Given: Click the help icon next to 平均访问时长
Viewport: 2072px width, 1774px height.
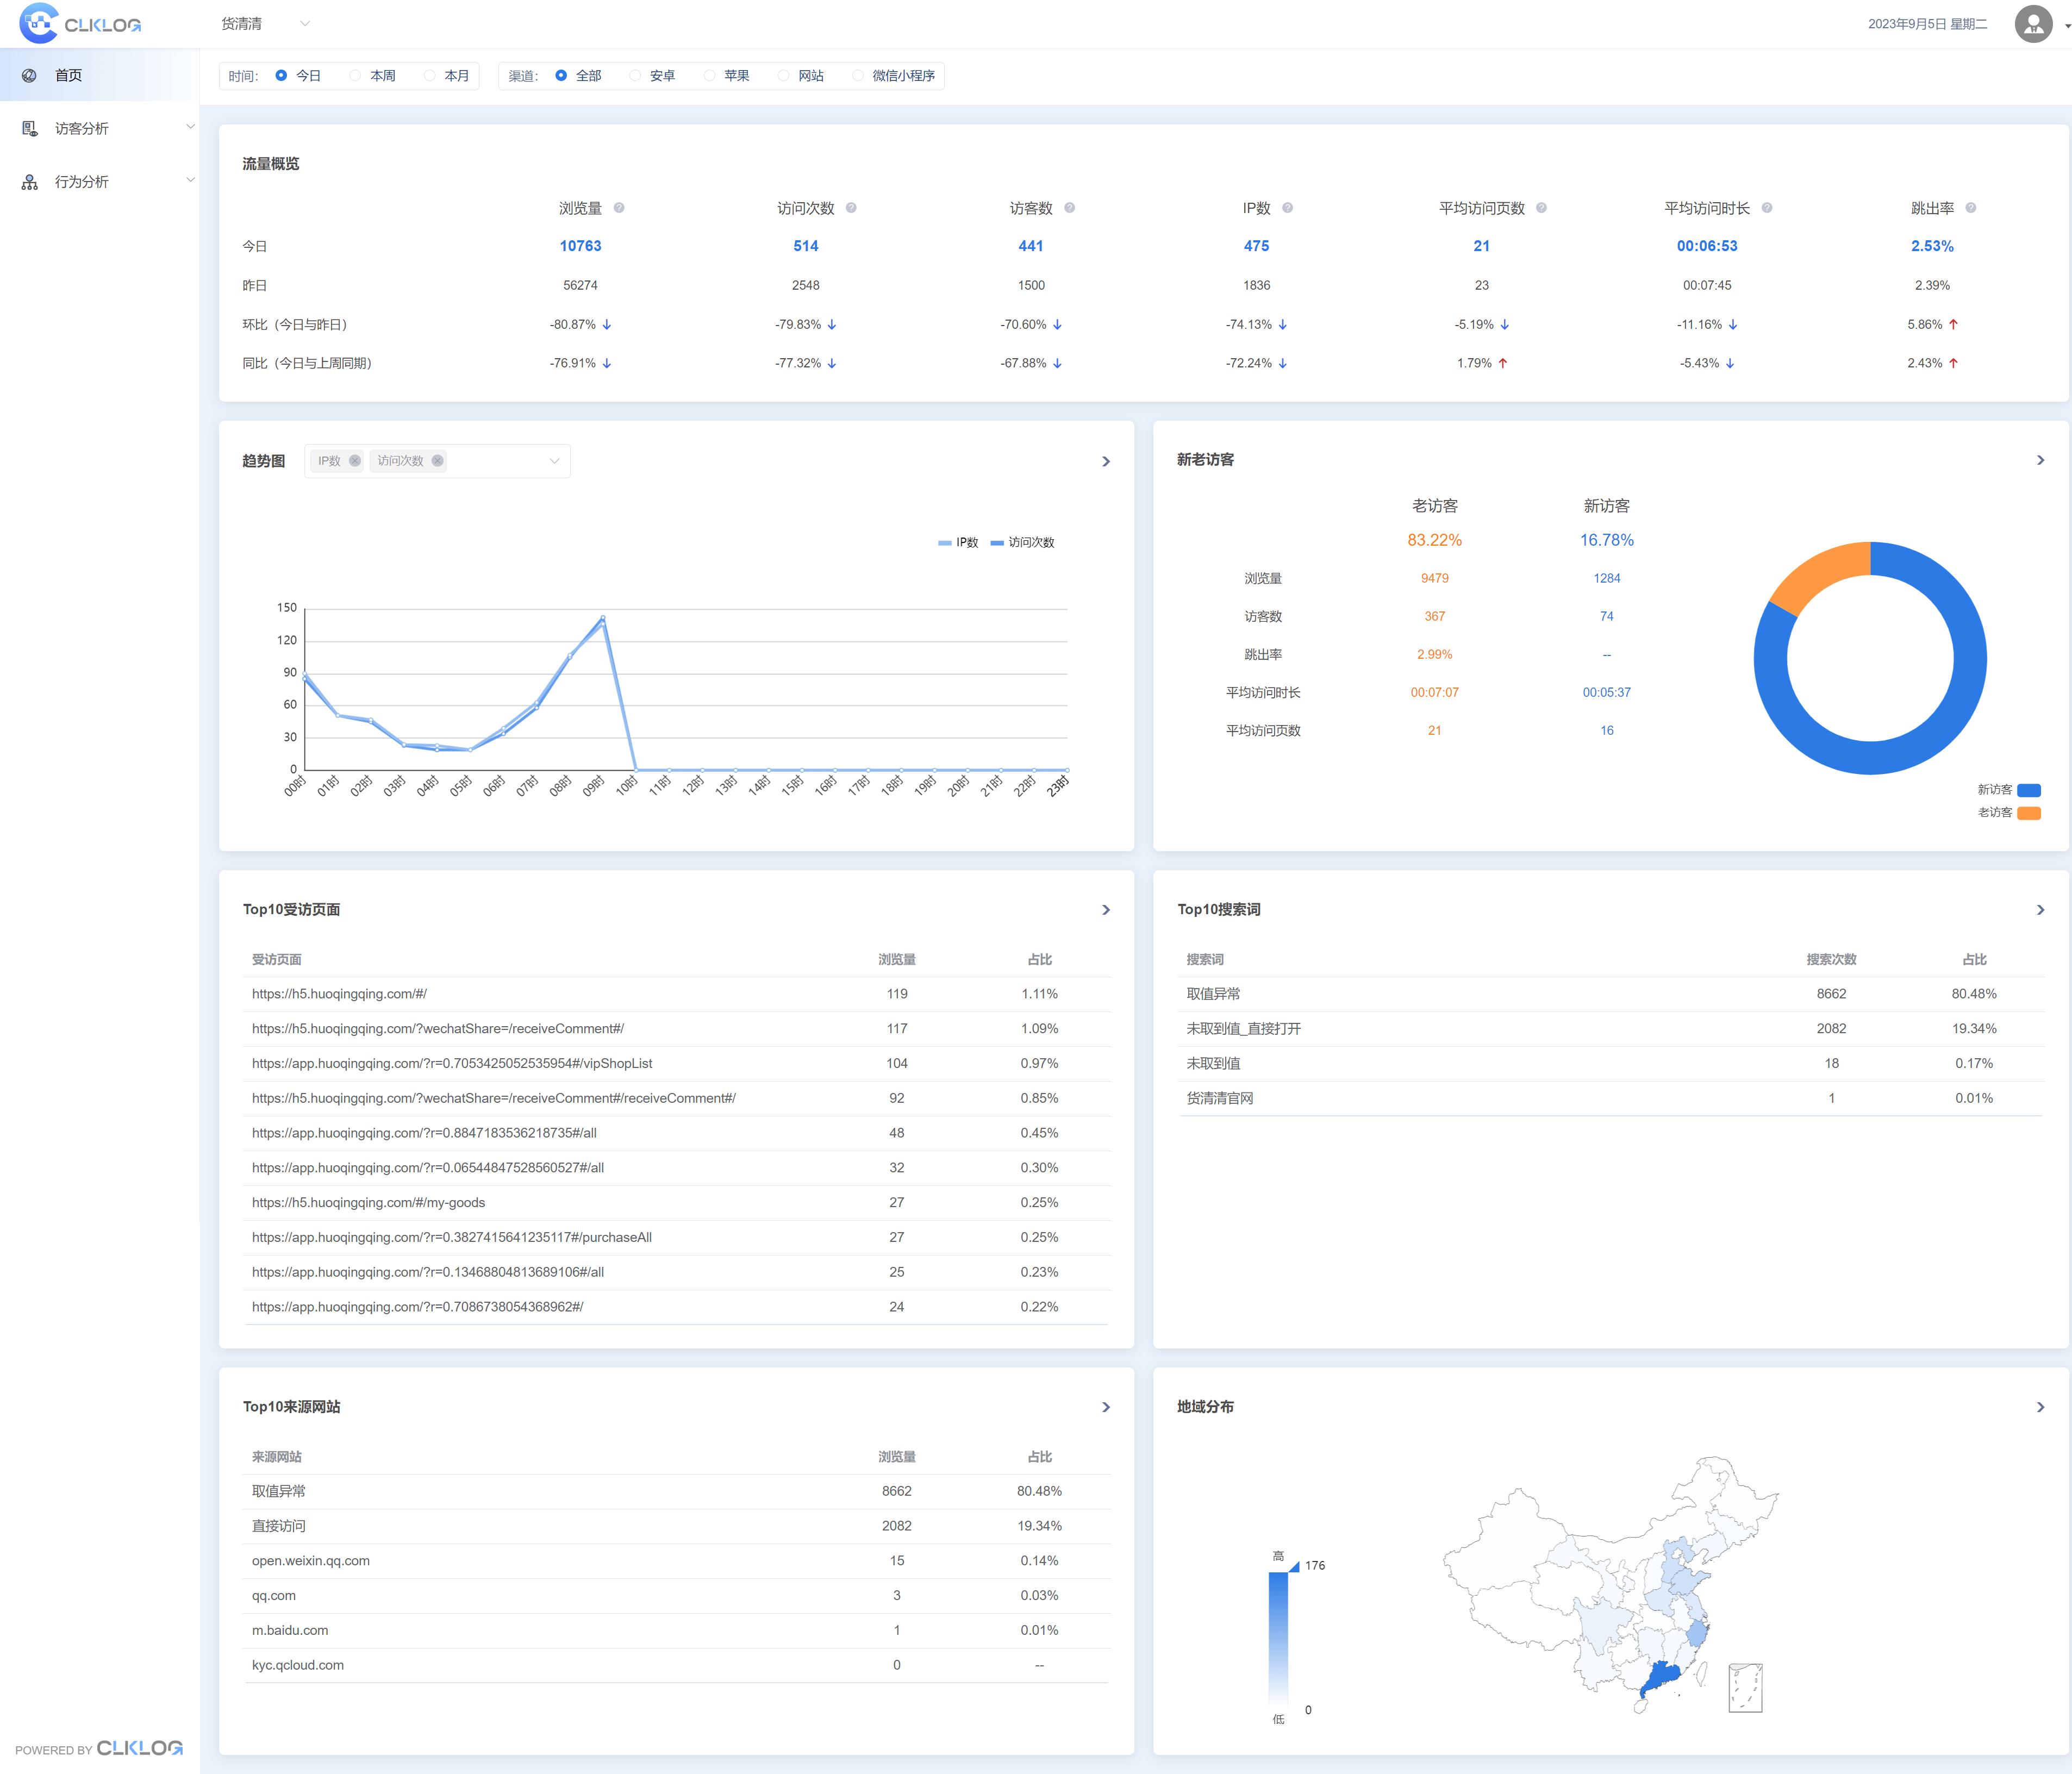Looking at the screenshot, I should (1767, 208).
